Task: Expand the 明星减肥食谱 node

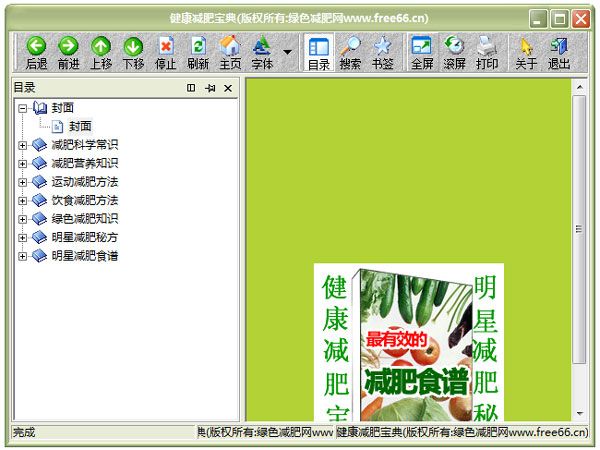Action: coord(23,256)
